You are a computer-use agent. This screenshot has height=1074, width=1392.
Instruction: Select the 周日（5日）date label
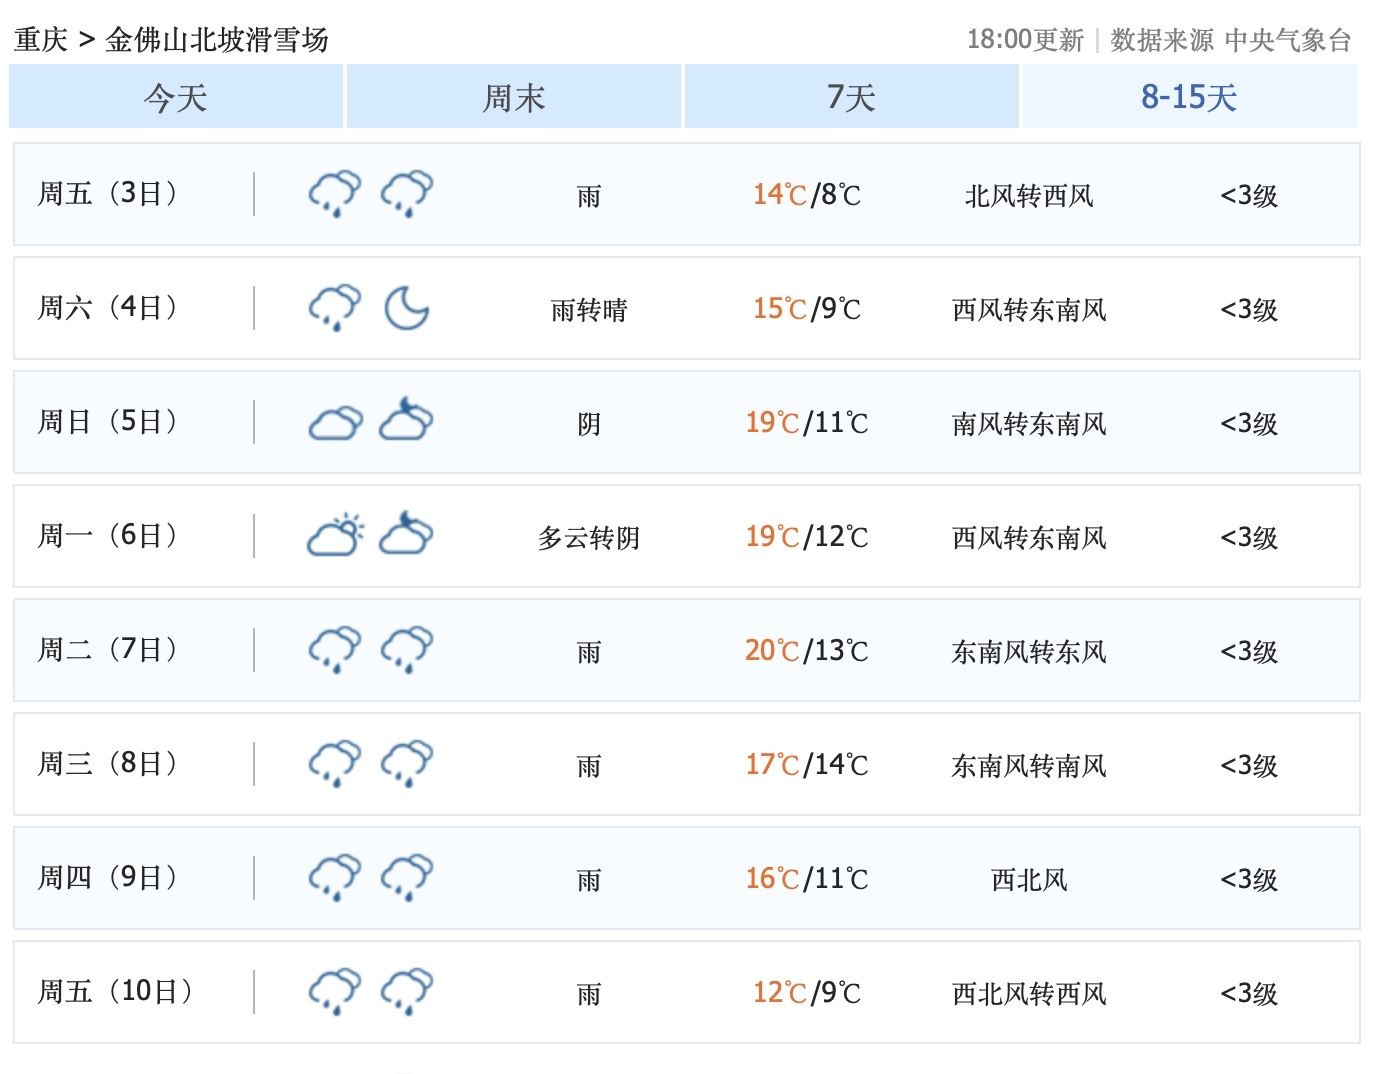click(108, 421)
